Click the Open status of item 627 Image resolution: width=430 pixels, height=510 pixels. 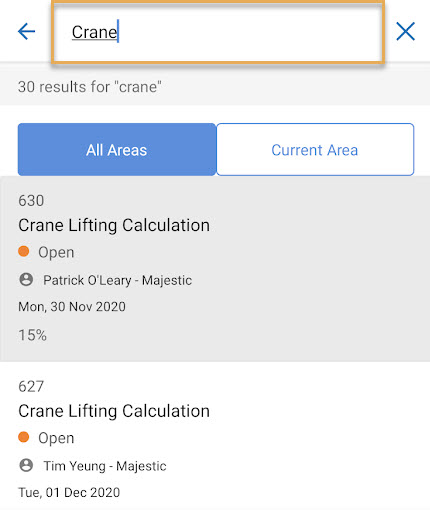coord(56,438)
